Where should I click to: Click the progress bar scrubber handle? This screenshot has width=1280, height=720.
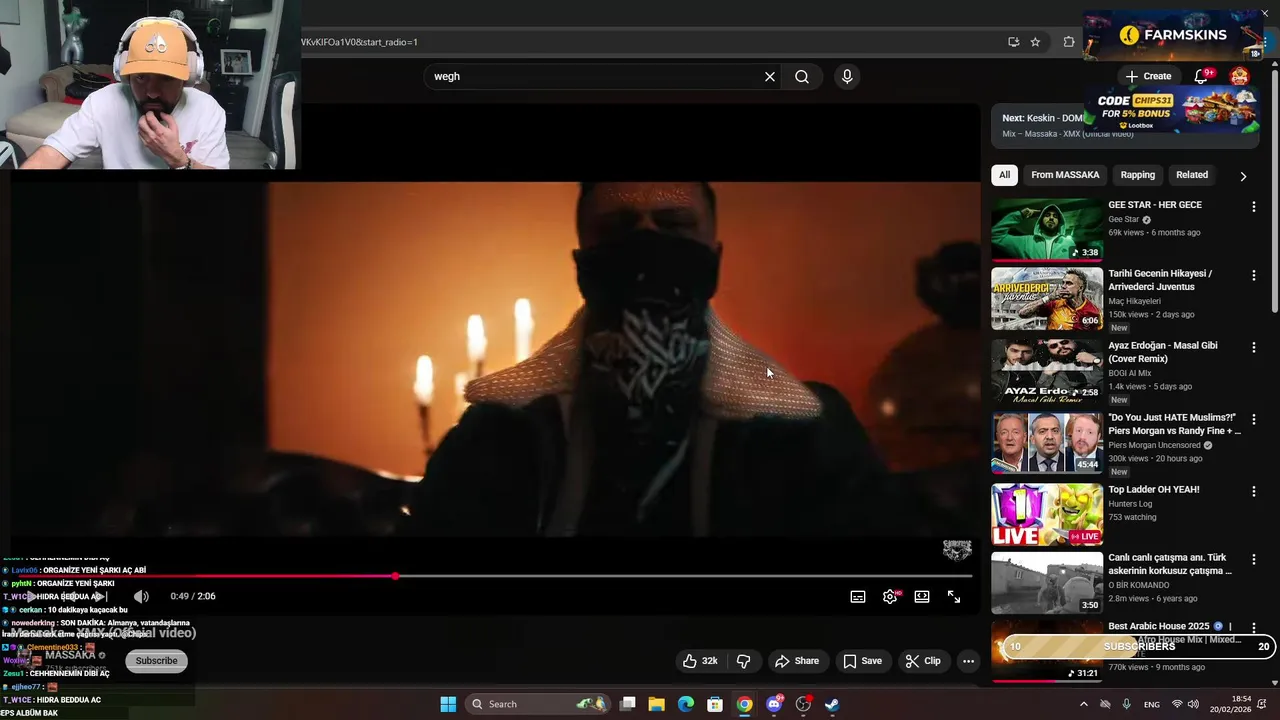point(396,576)
